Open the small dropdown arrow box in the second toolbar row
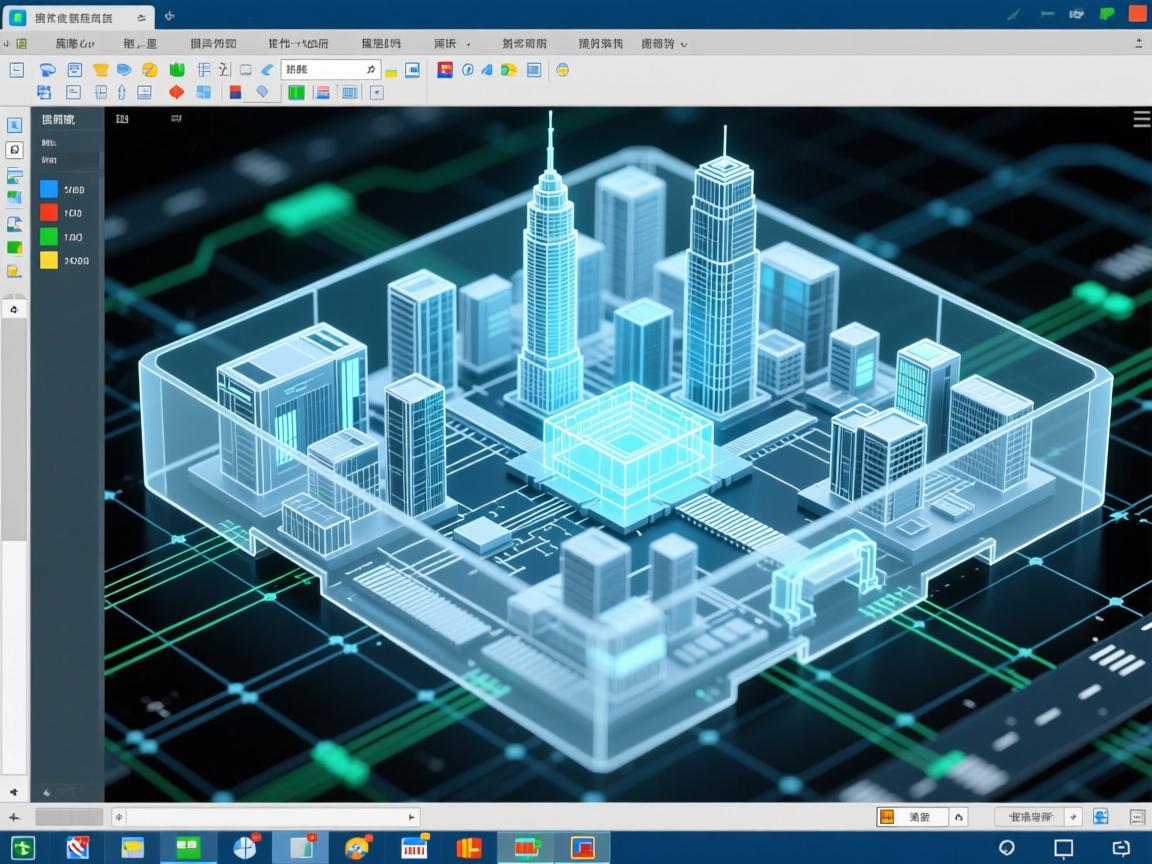Image resolution: width=1152 pixels, height=864 pixels. pyautogui.click(x=376, y=93)
